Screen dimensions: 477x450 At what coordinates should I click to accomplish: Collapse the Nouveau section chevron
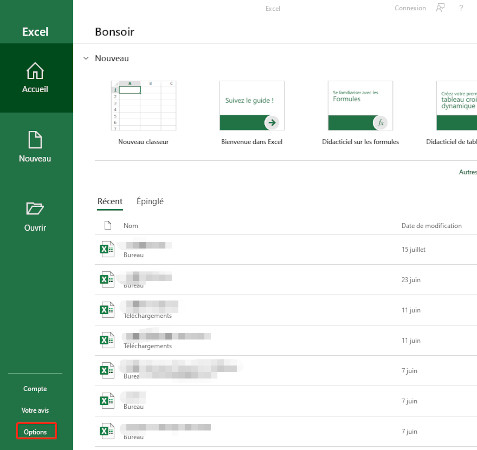pyautogui.click(x=86, y=58)
